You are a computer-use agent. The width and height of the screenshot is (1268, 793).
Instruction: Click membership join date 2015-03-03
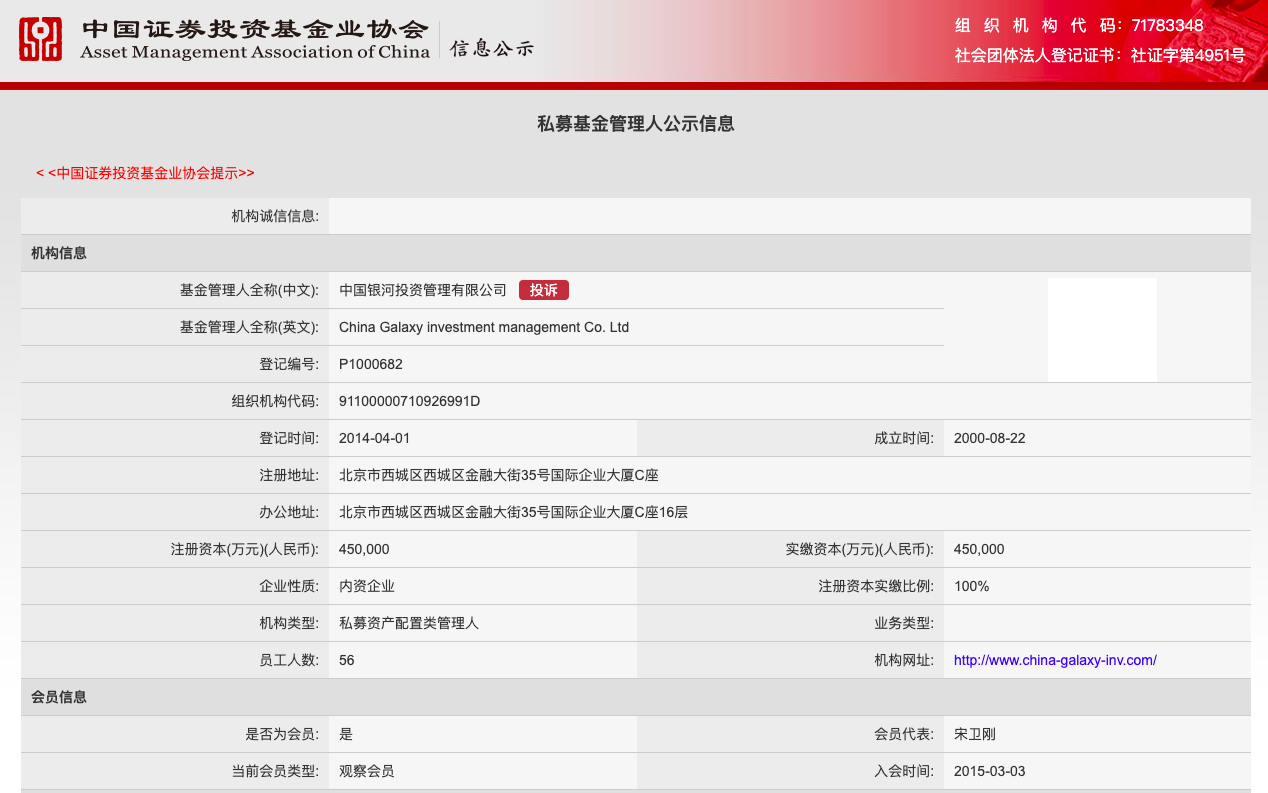pos(990,771)
